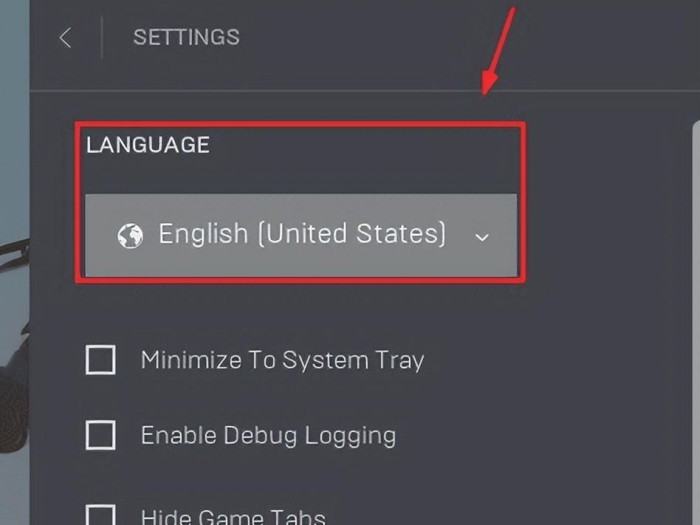Click the vertical divider beside back arrow
700x525 pixels.
pos(102,38)
